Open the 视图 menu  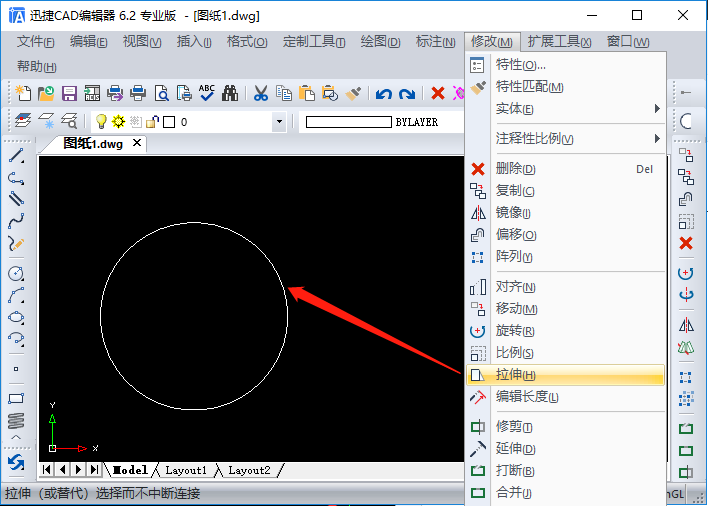142,42
